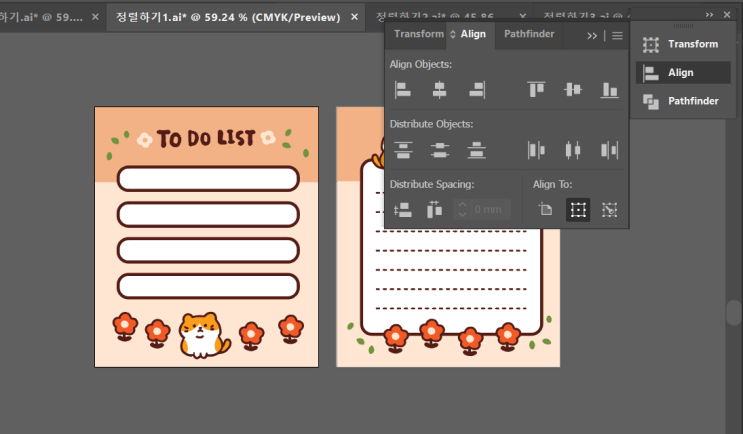Select the Align panel tab

(473, 34)
